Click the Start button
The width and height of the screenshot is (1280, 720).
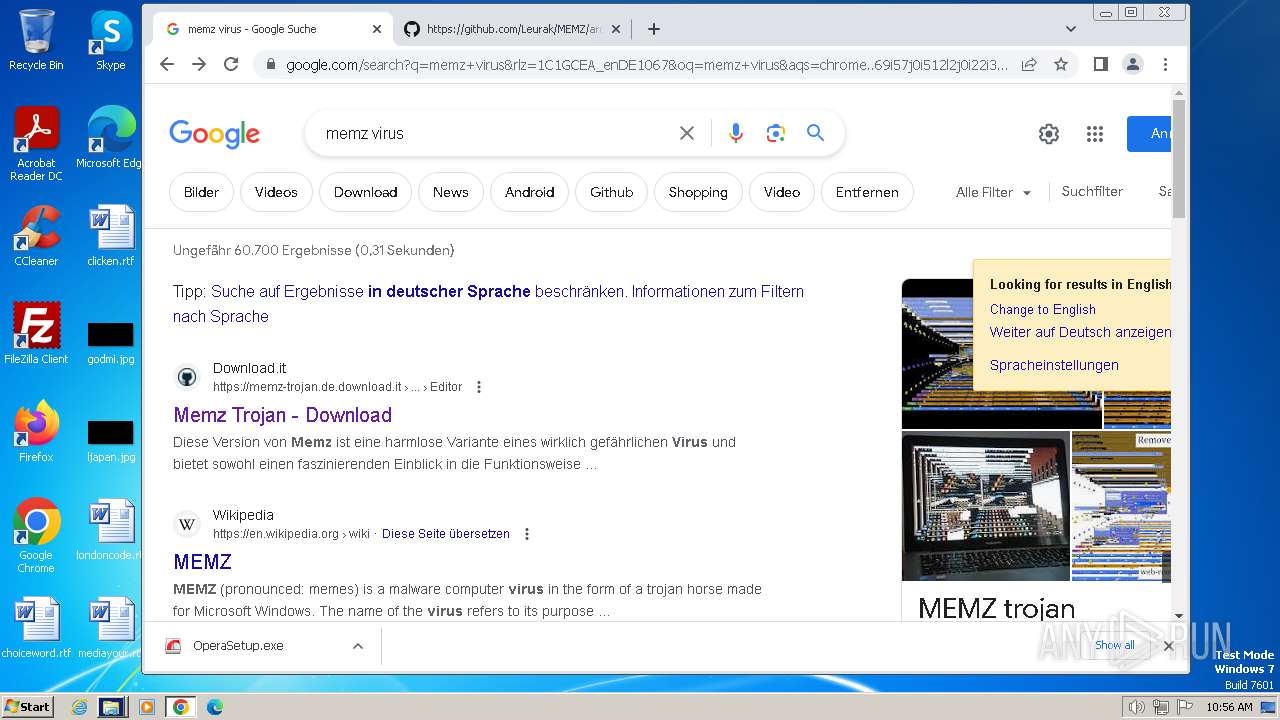tap(27, 706)
